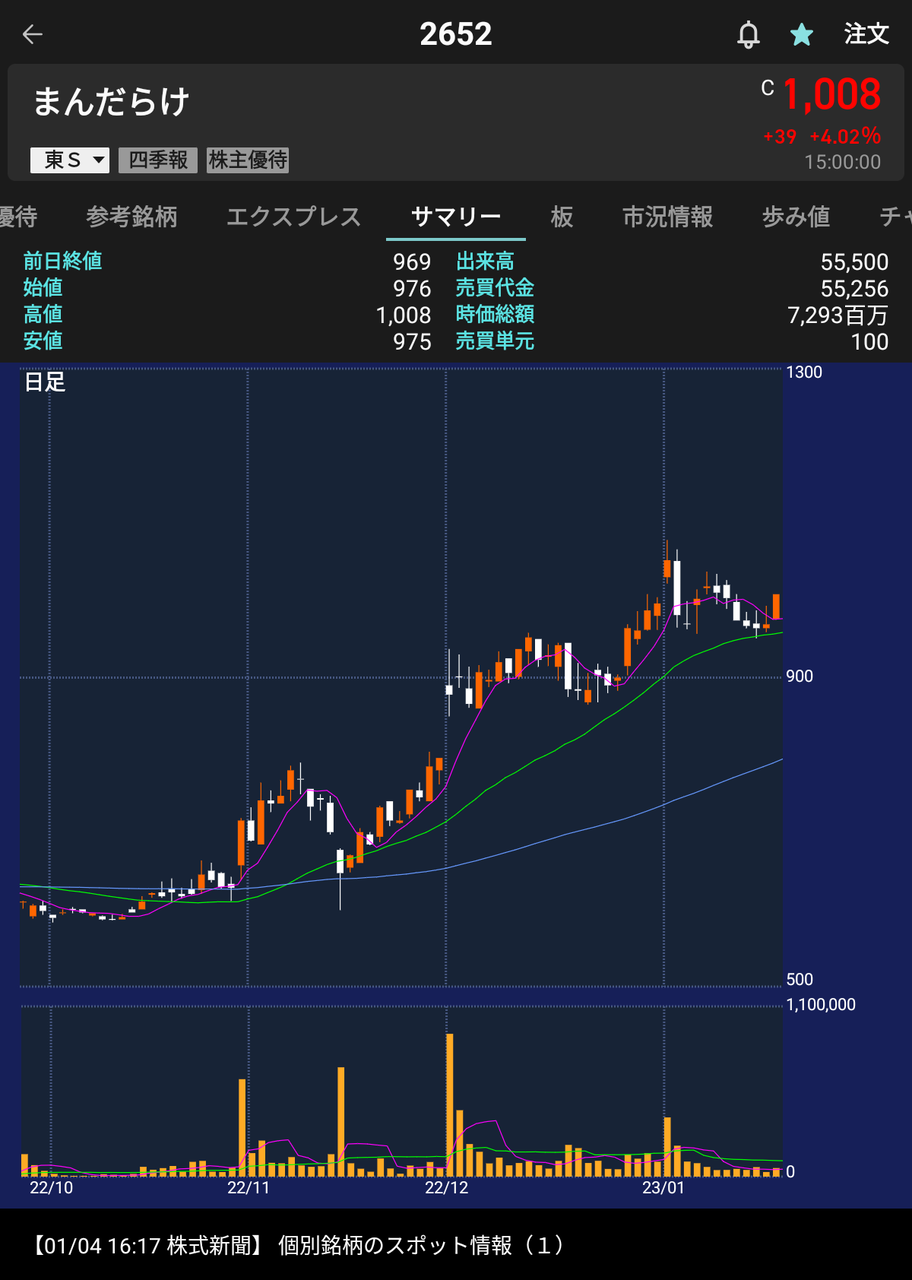912x1280 pixels.
Task: Tap the 時価総額 value 7,293百万
Action: [838, 315]
